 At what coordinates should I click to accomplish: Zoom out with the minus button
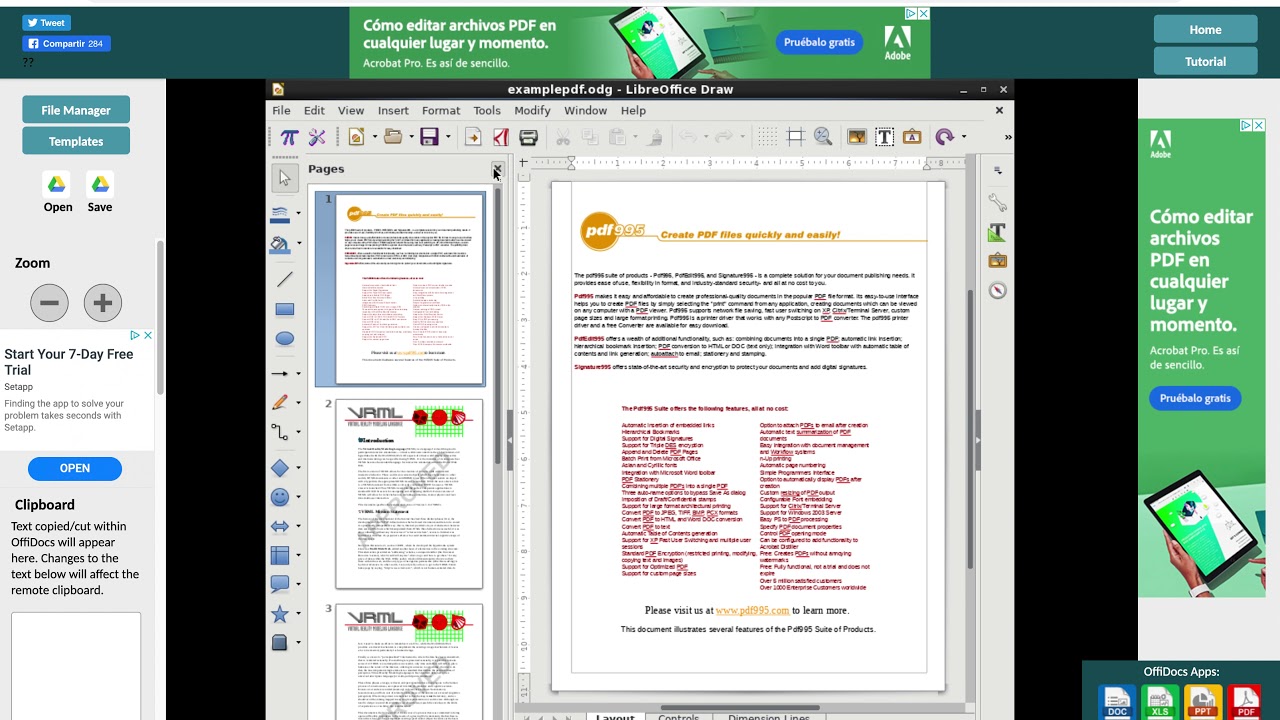(x=49, y=303)
